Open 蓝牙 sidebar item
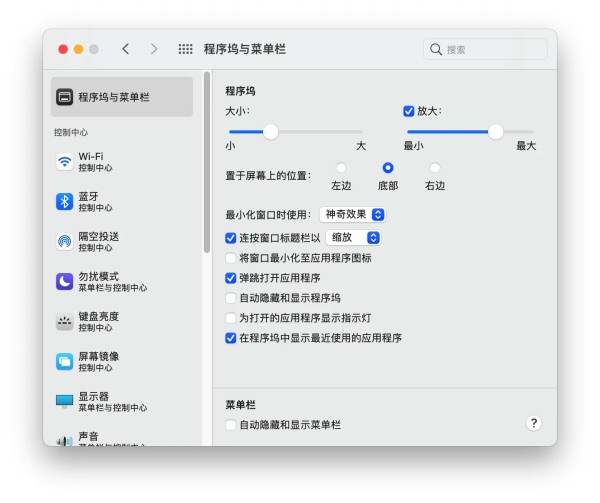 tap(124, 202)
